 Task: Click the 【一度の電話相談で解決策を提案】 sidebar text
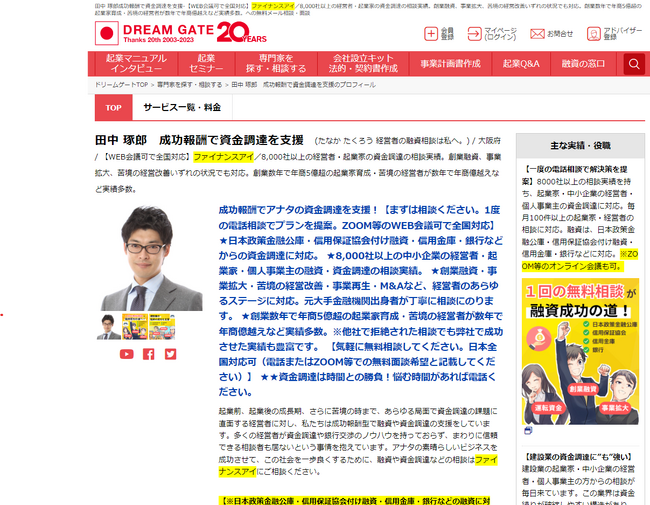click(x=575, y=175)
